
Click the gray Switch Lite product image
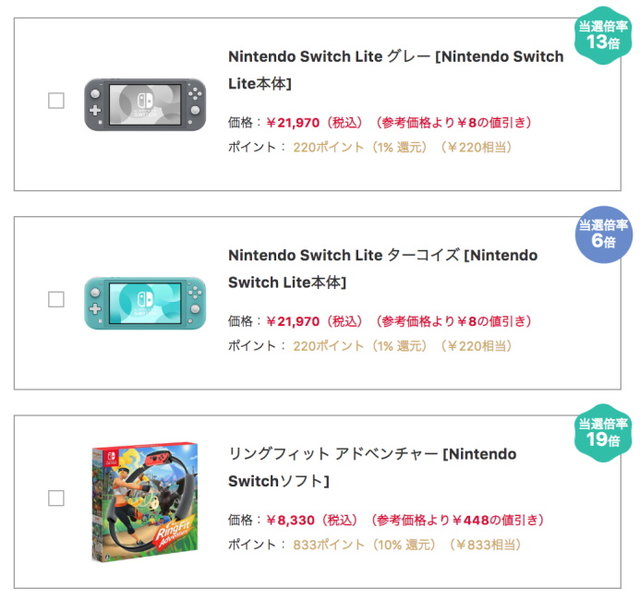click(x=145, y=102)
